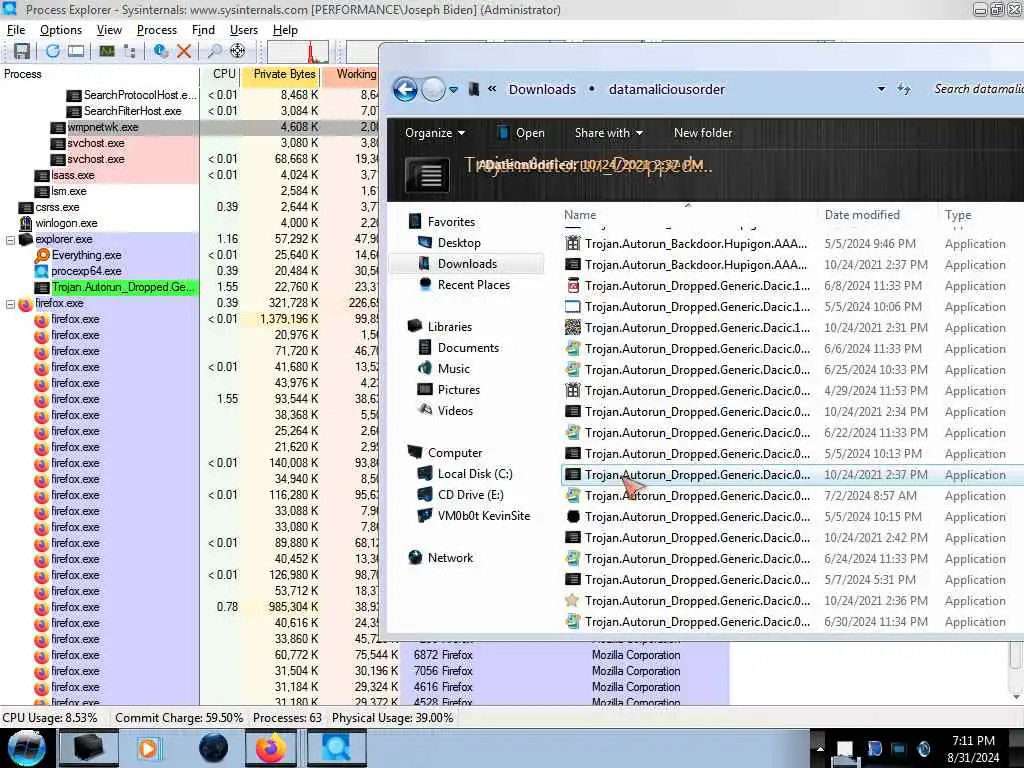The height and width of the screenshot is (768, 1024).
Task: Open the Find menu
Action: coord(203,30)
